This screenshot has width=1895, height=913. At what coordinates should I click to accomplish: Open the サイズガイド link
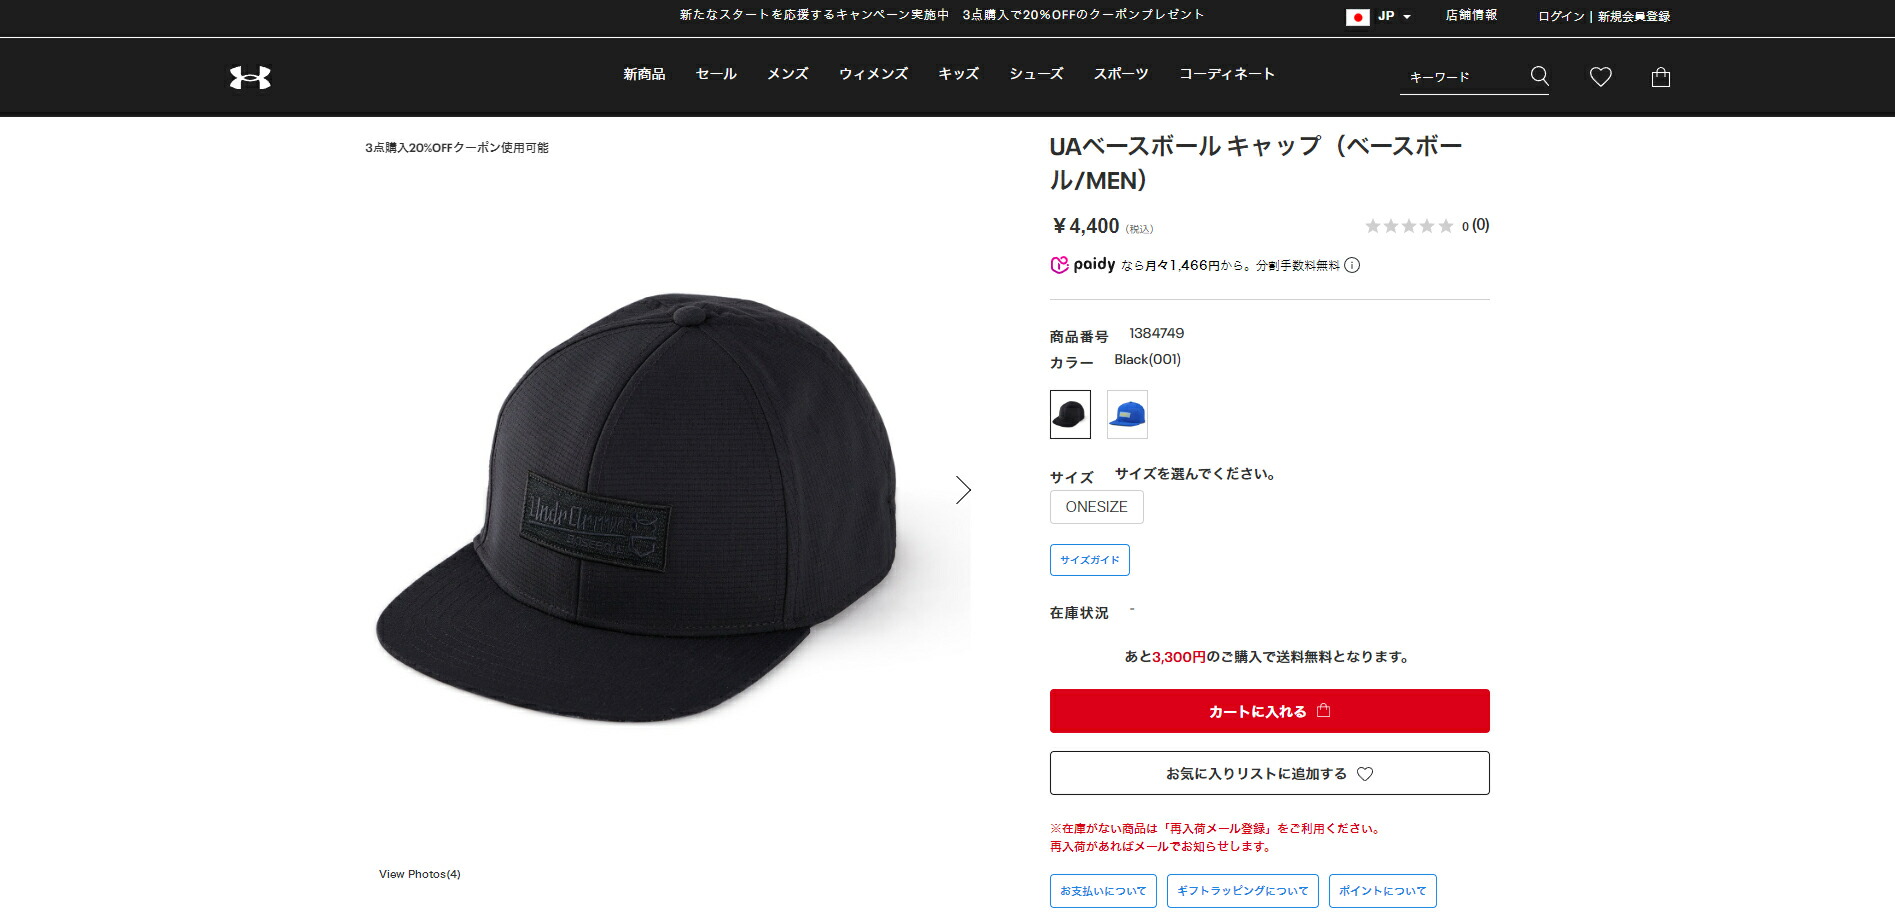point(1090,560)
